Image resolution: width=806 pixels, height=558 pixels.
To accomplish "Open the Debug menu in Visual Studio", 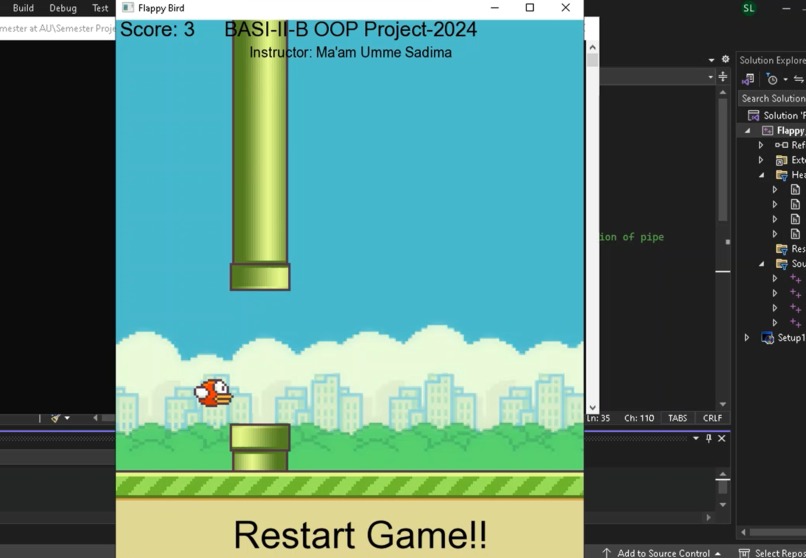I will [x=63, y=8].
